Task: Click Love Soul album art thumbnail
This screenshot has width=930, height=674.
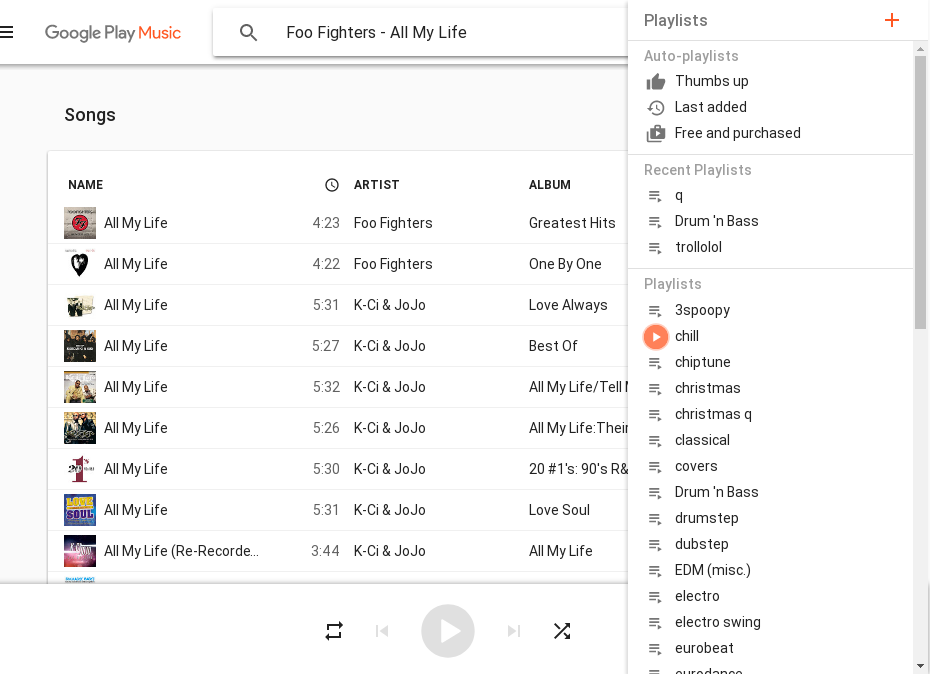Action: tap(79, 510)
